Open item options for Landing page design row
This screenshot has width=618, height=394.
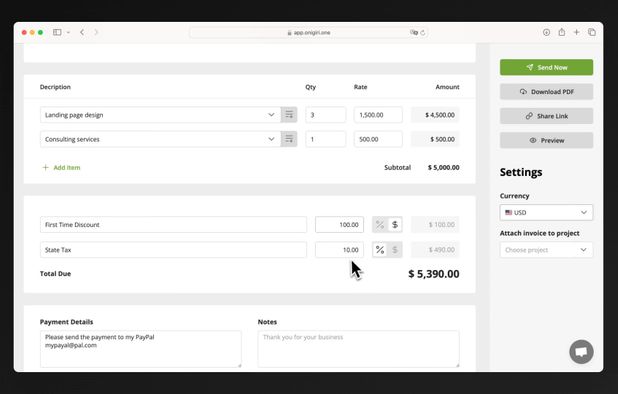tap(289, 115)
